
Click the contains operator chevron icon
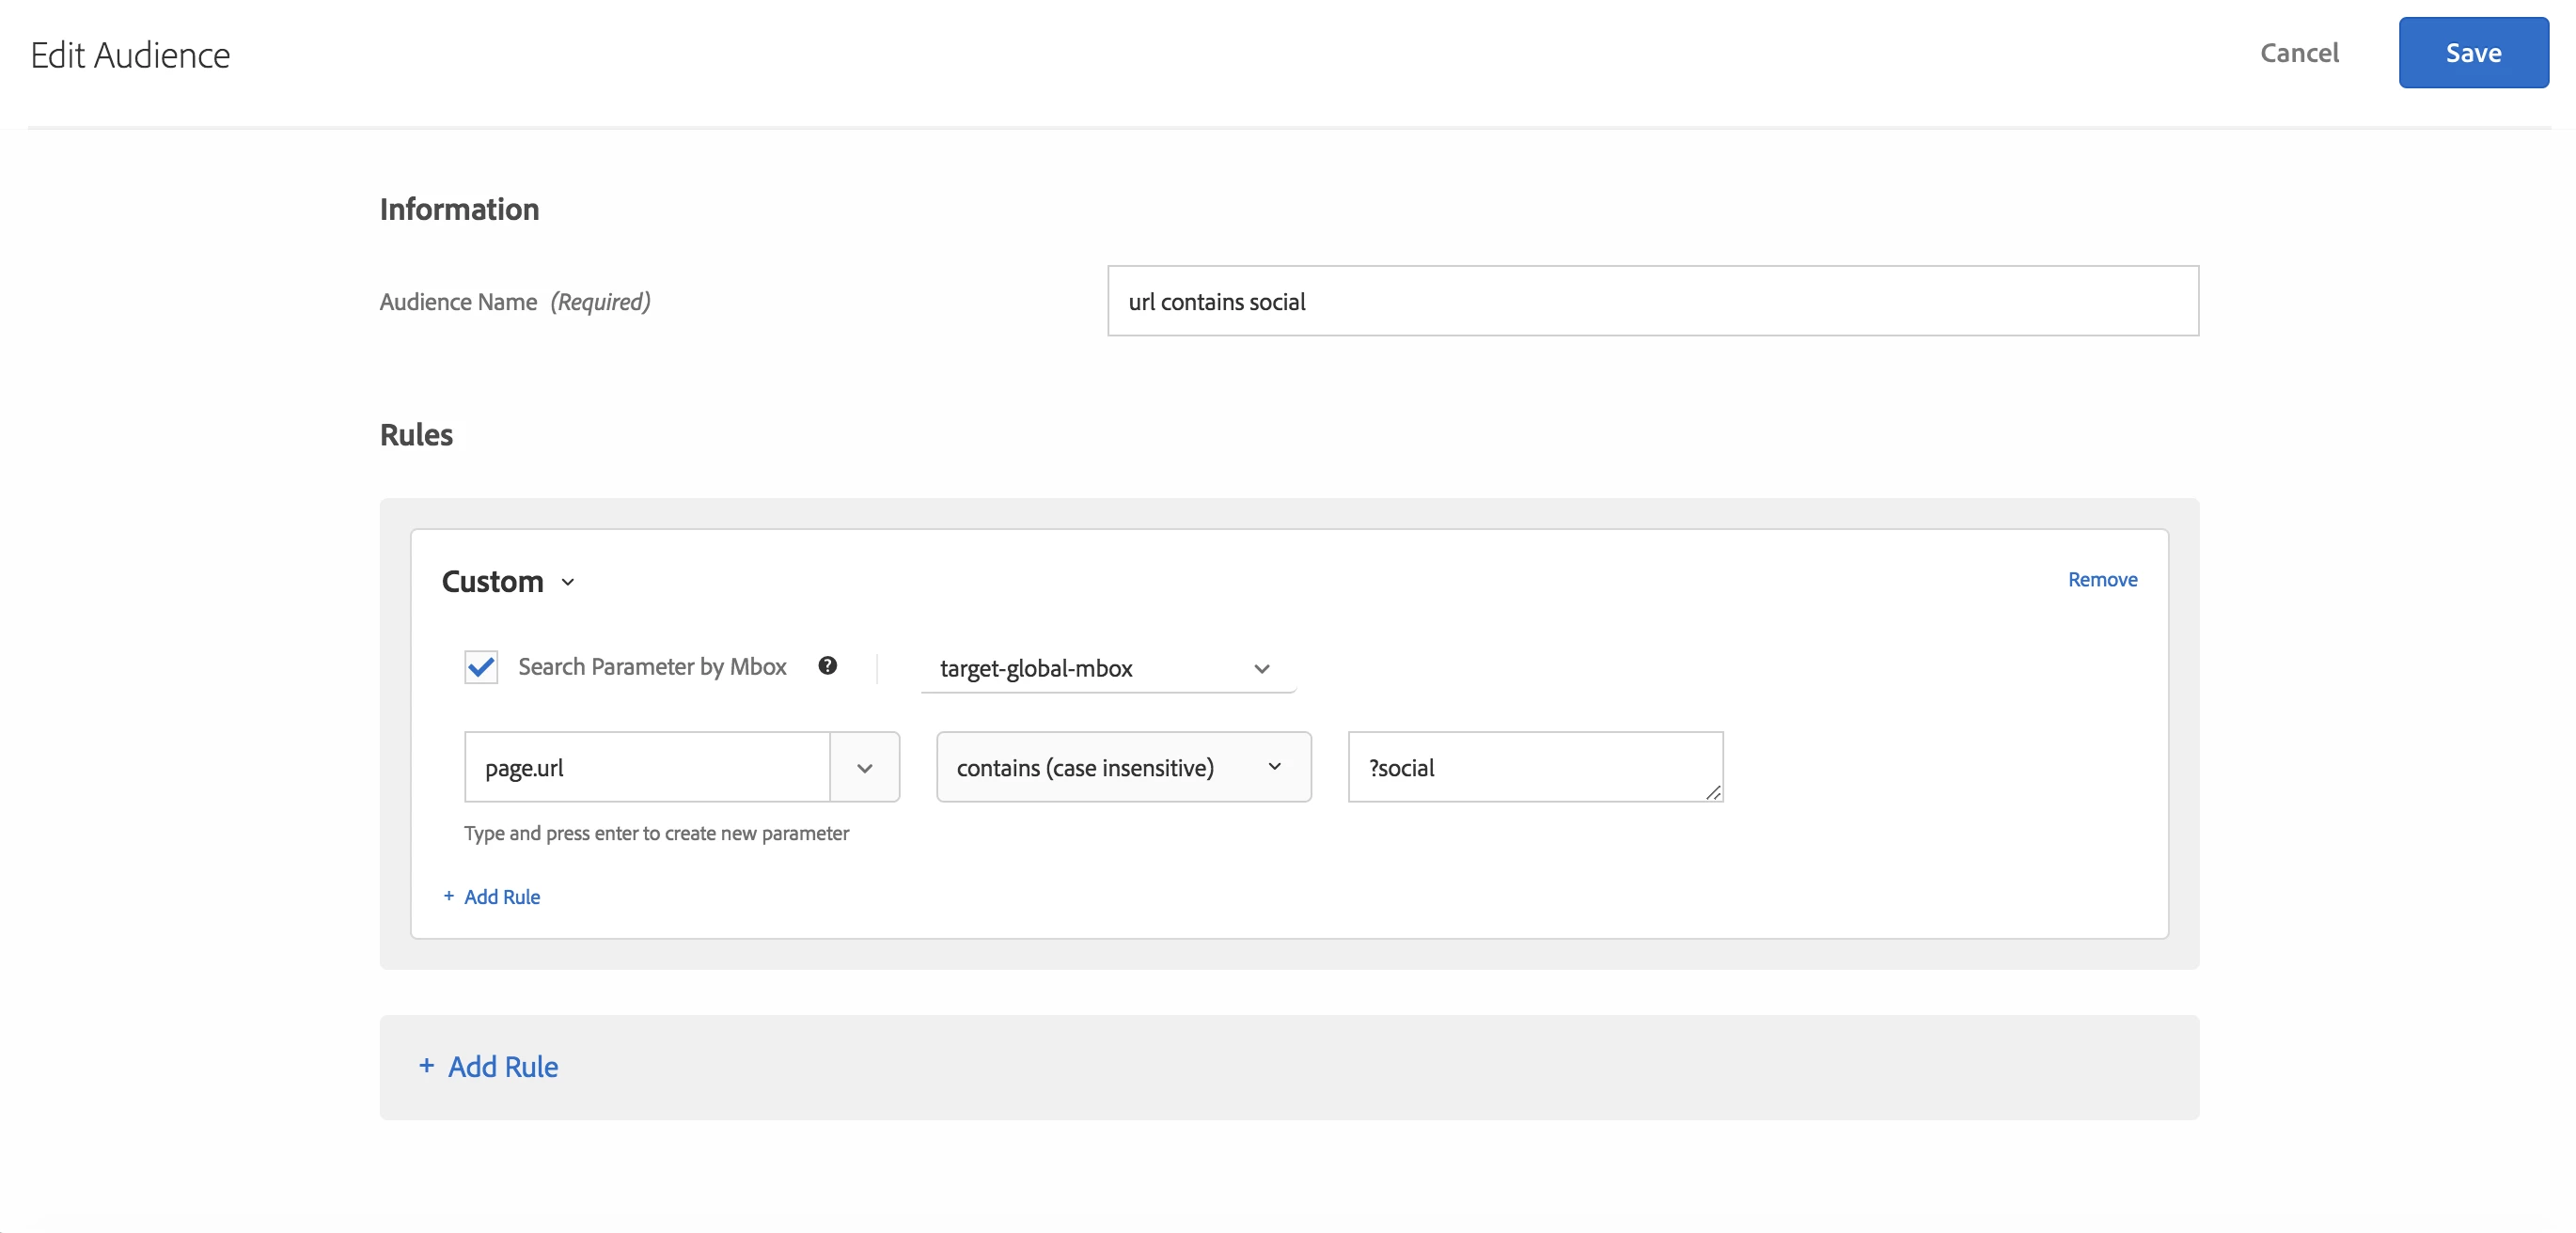[1274, 767]
